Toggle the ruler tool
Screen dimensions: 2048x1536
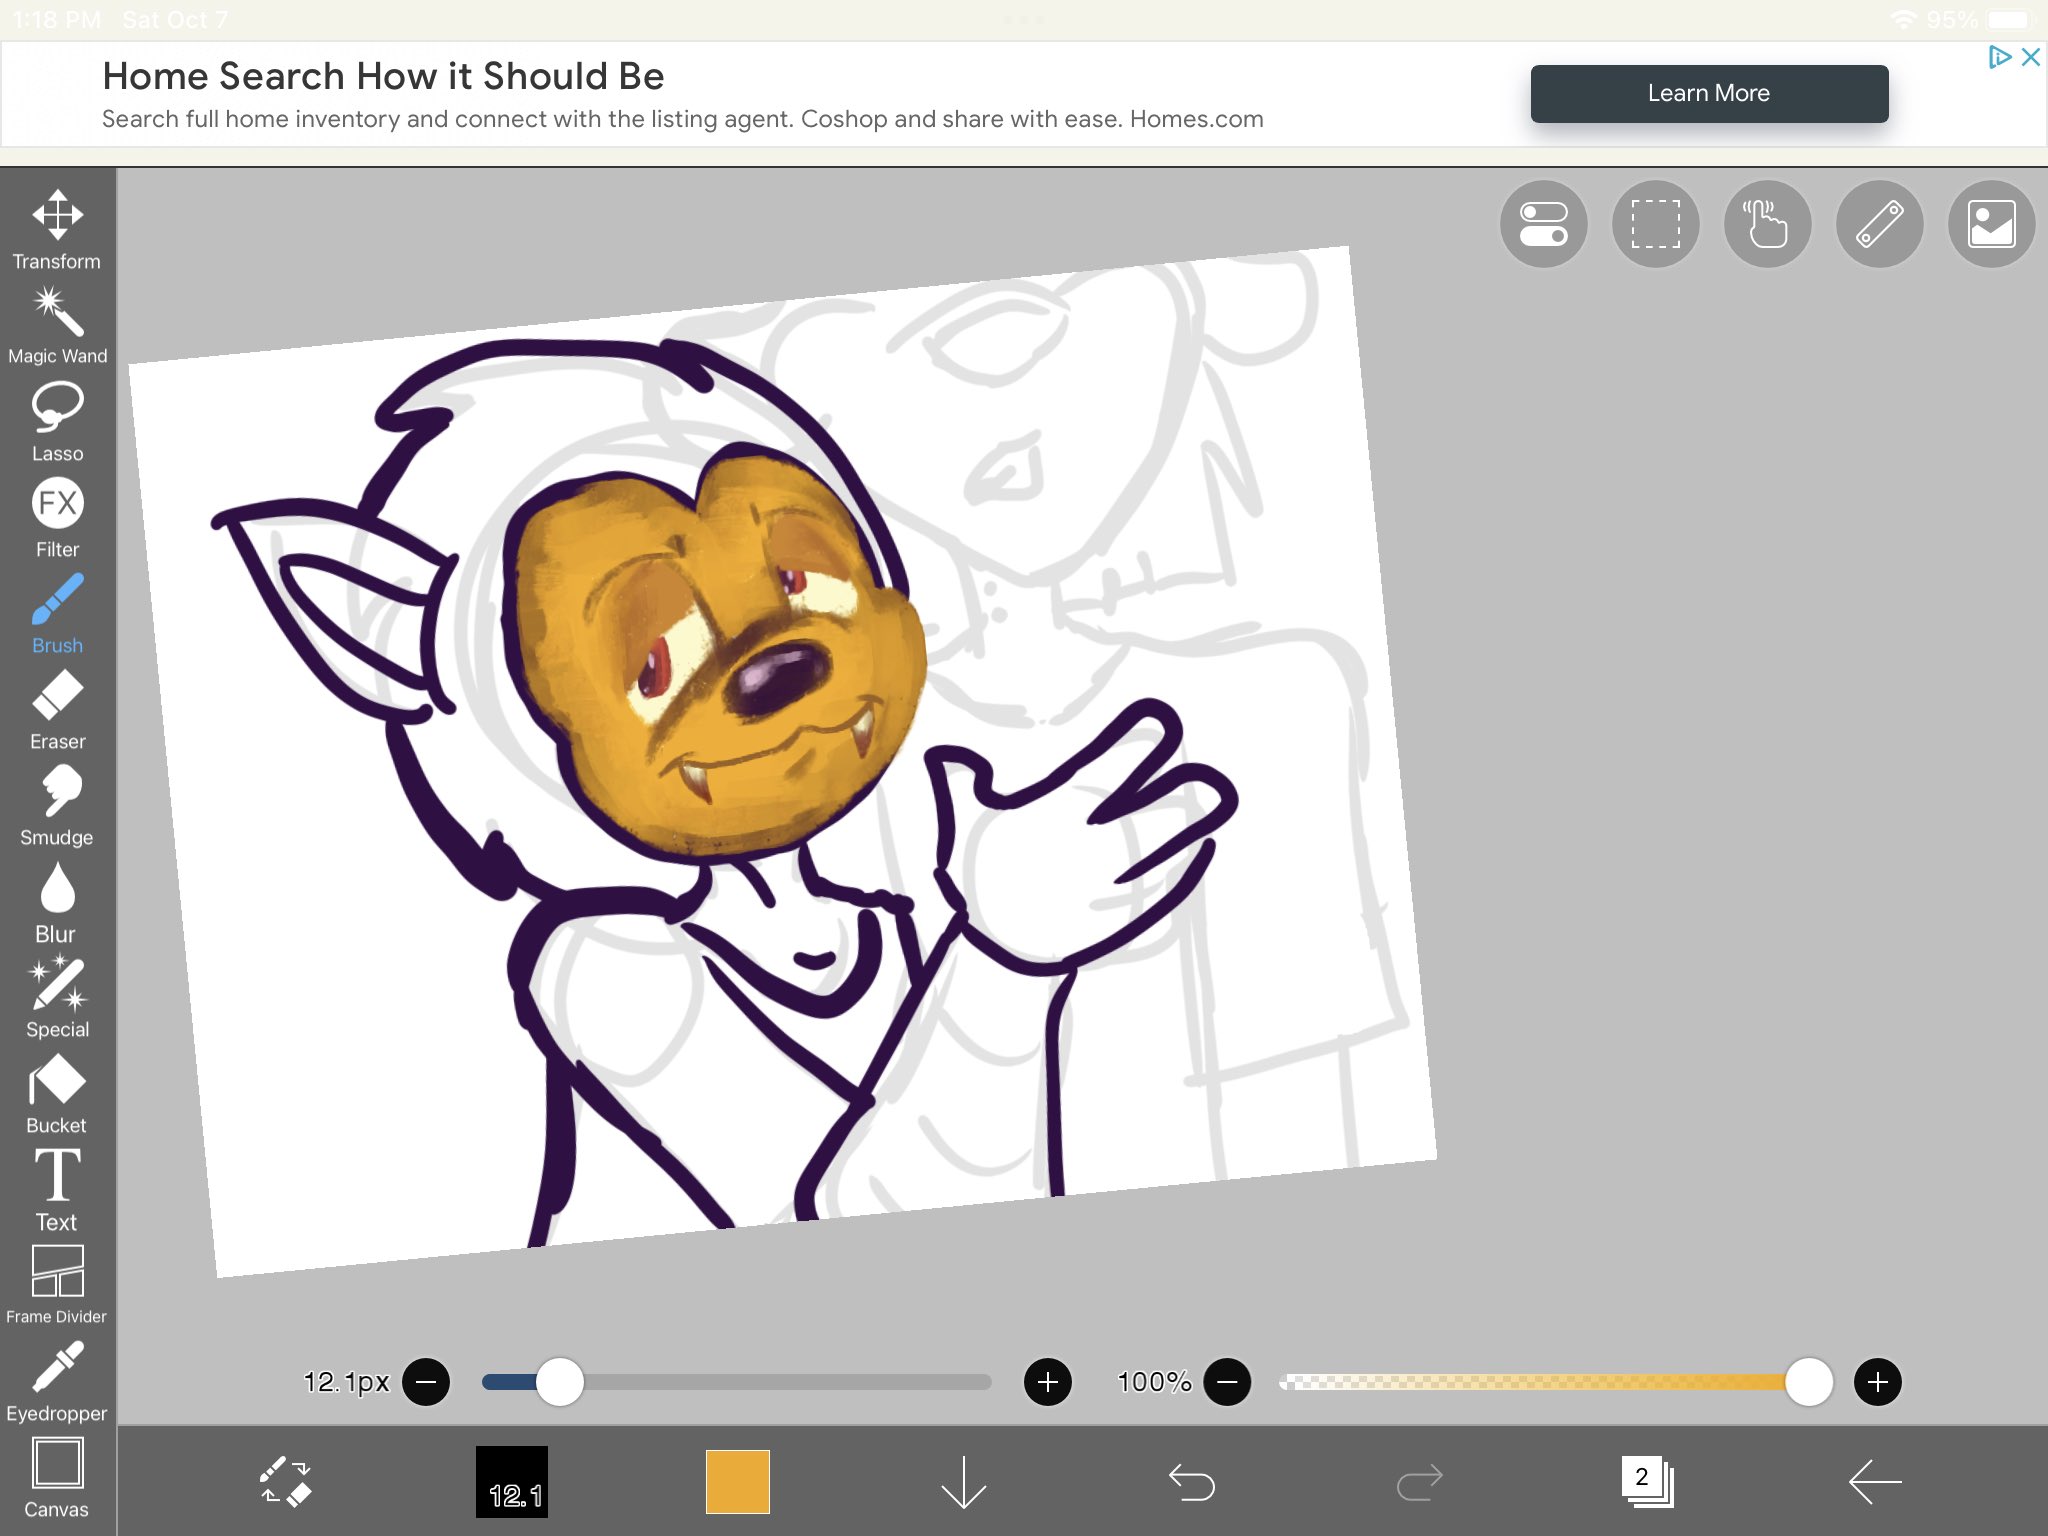click(x=1879, y=224)
